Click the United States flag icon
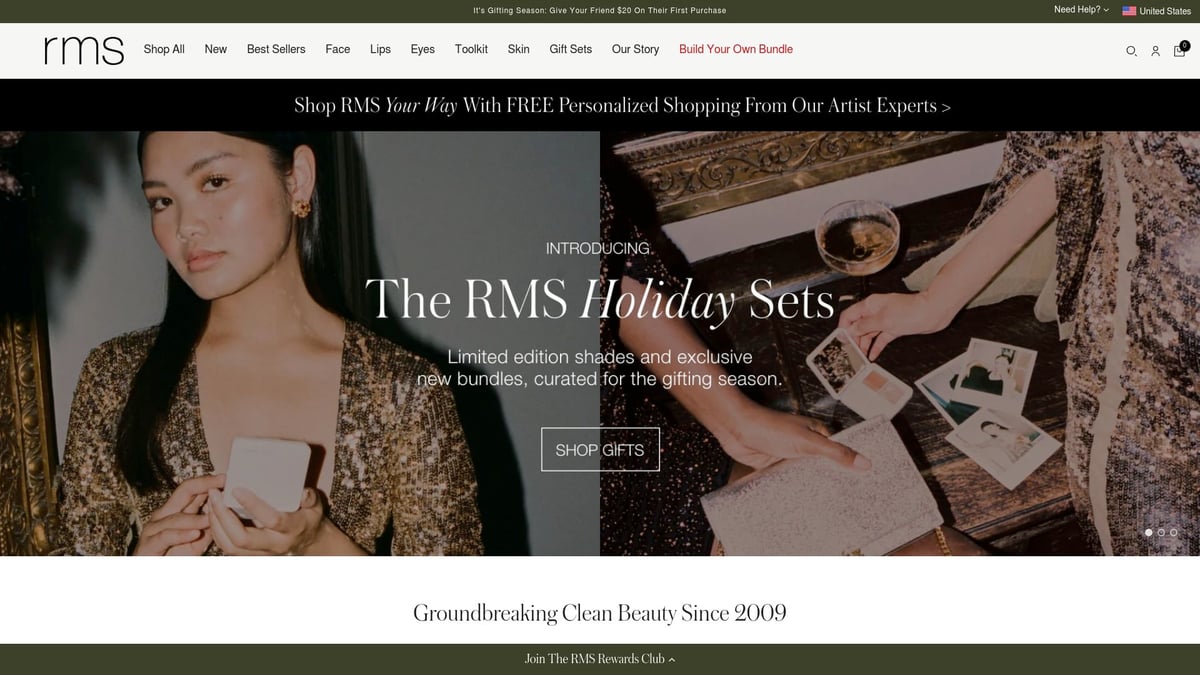 [x=1129, y=11]
